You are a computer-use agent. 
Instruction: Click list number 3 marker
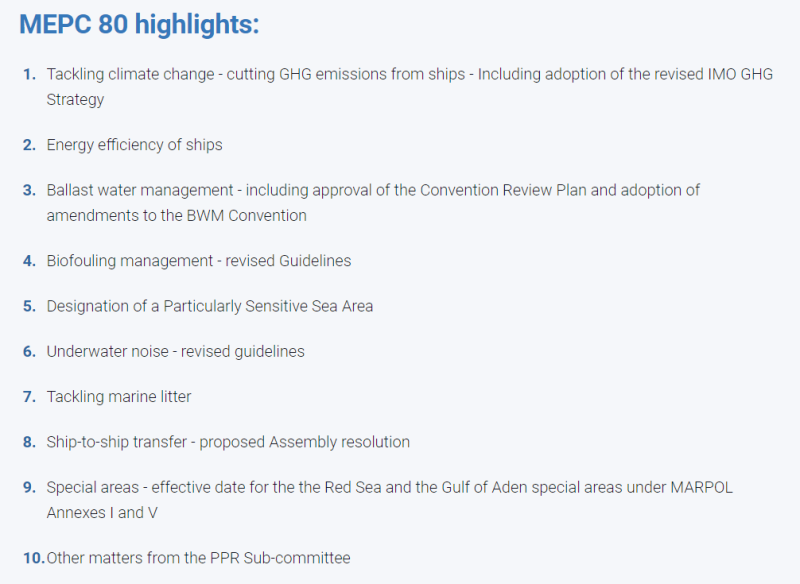30,190
